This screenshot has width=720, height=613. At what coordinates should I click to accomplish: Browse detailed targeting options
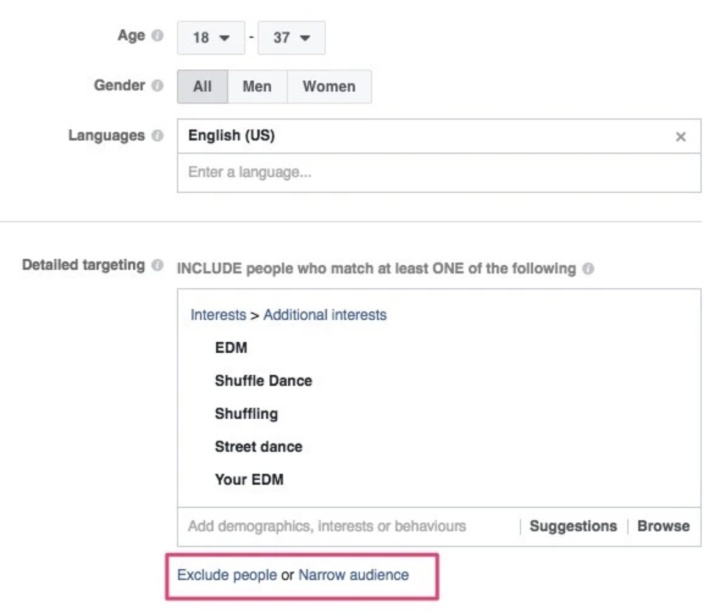663,526
